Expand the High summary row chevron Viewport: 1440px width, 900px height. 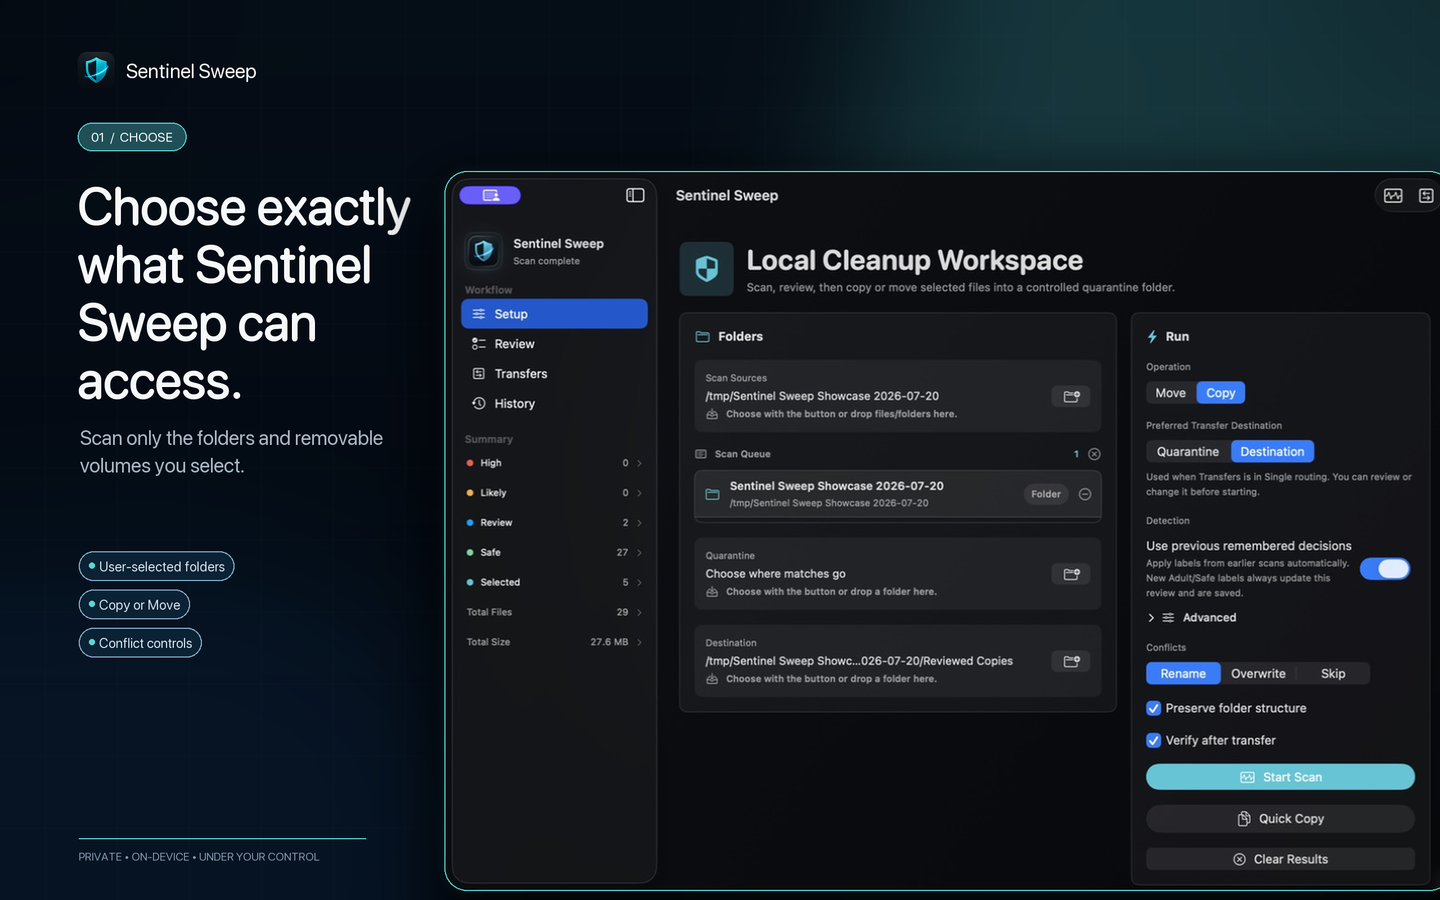click(639, 463)
